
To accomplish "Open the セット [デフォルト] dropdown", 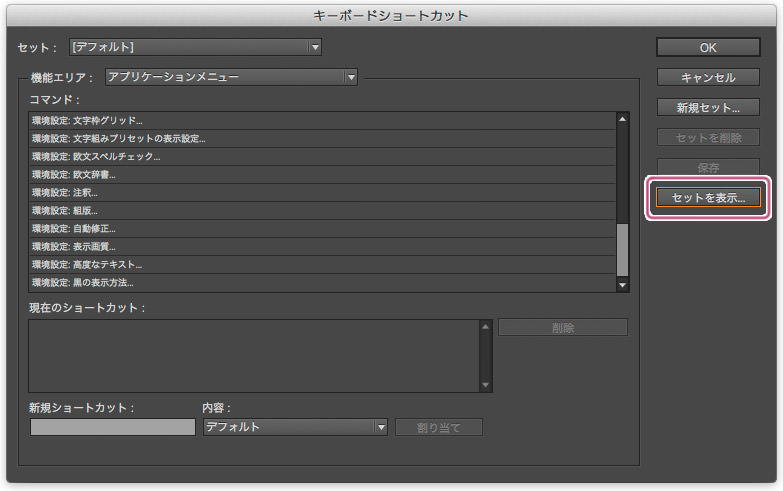I will 195,47.
